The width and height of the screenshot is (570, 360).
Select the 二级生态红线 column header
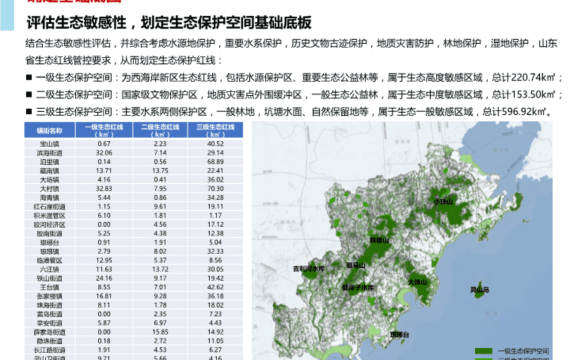(x=160, y=130)
